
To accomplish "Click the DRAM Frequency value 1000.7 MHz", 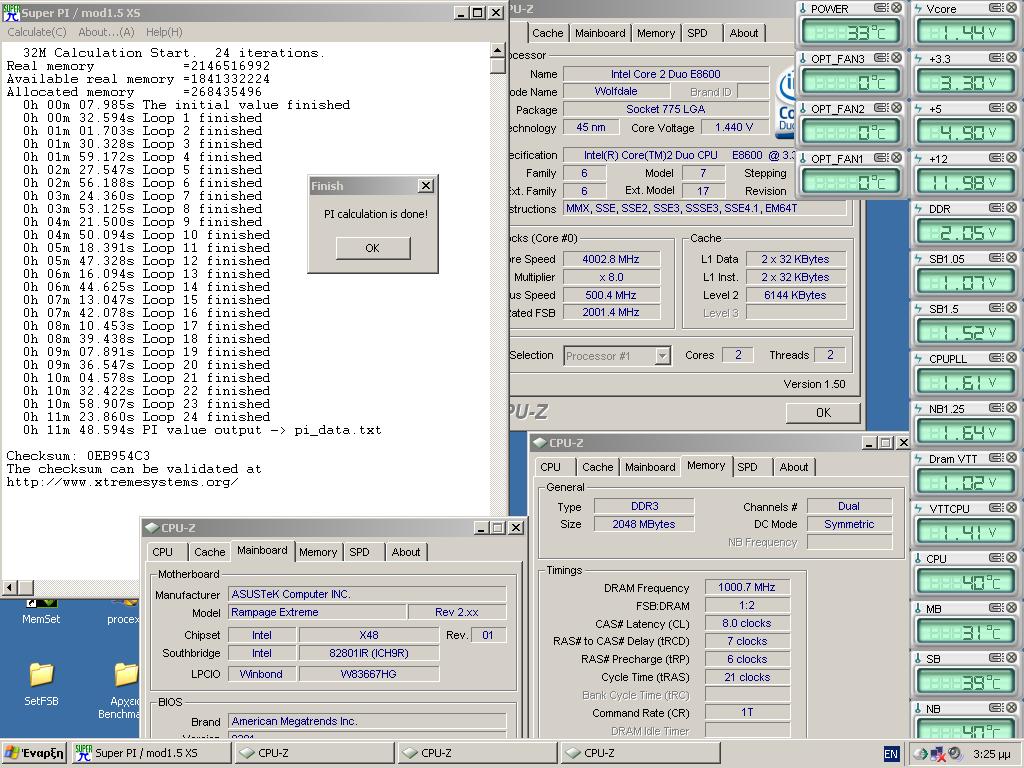I will tap(747, 587).
